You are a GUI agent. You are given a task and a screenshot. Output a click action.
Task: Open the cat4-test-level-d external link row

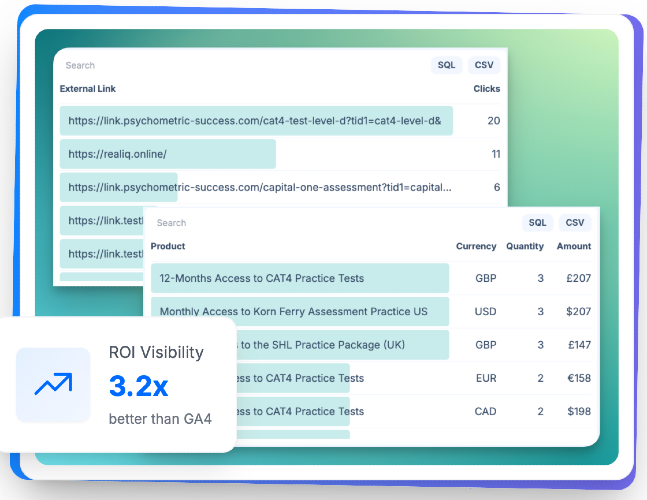(x=280, y=121)
